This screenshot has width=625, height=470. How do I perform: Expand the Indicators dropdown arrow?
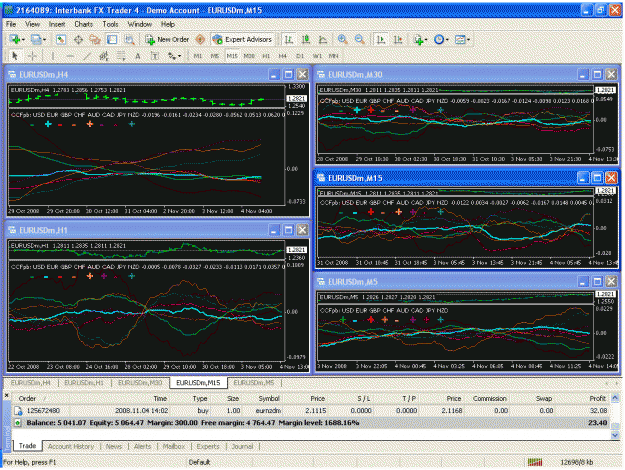pyautogui.click(x=426, y=39)
